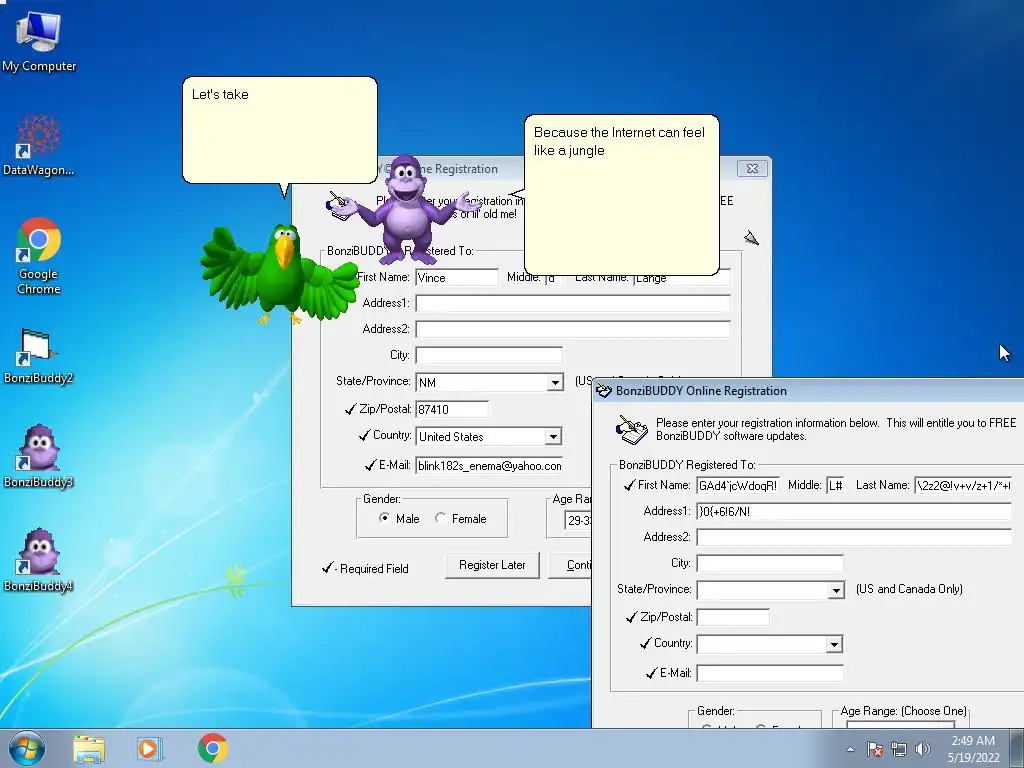The width and height of the screenshot is (1024, 768).
Task: Click the "Let's take" speech bubble
Action: [280, 129]
